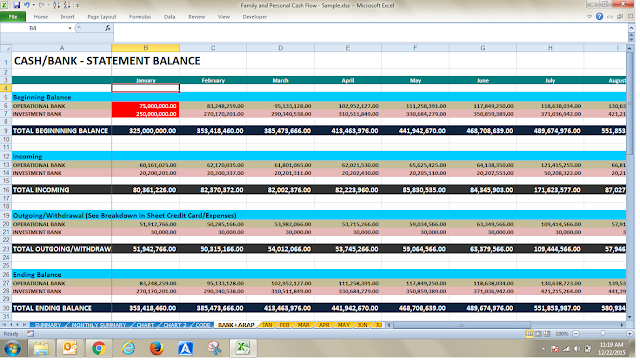The height and width of the screenshot is (363, 640).
Task: Click the Excel Help question mark icon
Action: click(599, 17)
